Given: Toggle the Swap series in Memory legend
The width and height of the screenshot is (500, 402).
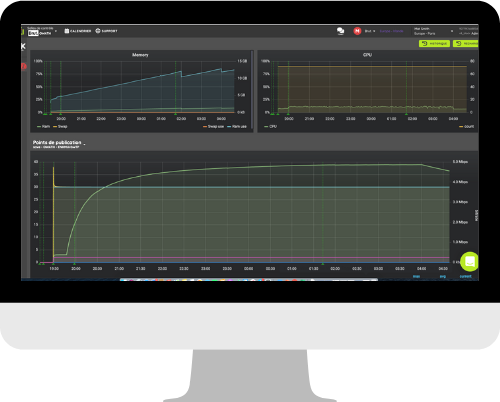Looking at the screenshot, I should [60, 127].
